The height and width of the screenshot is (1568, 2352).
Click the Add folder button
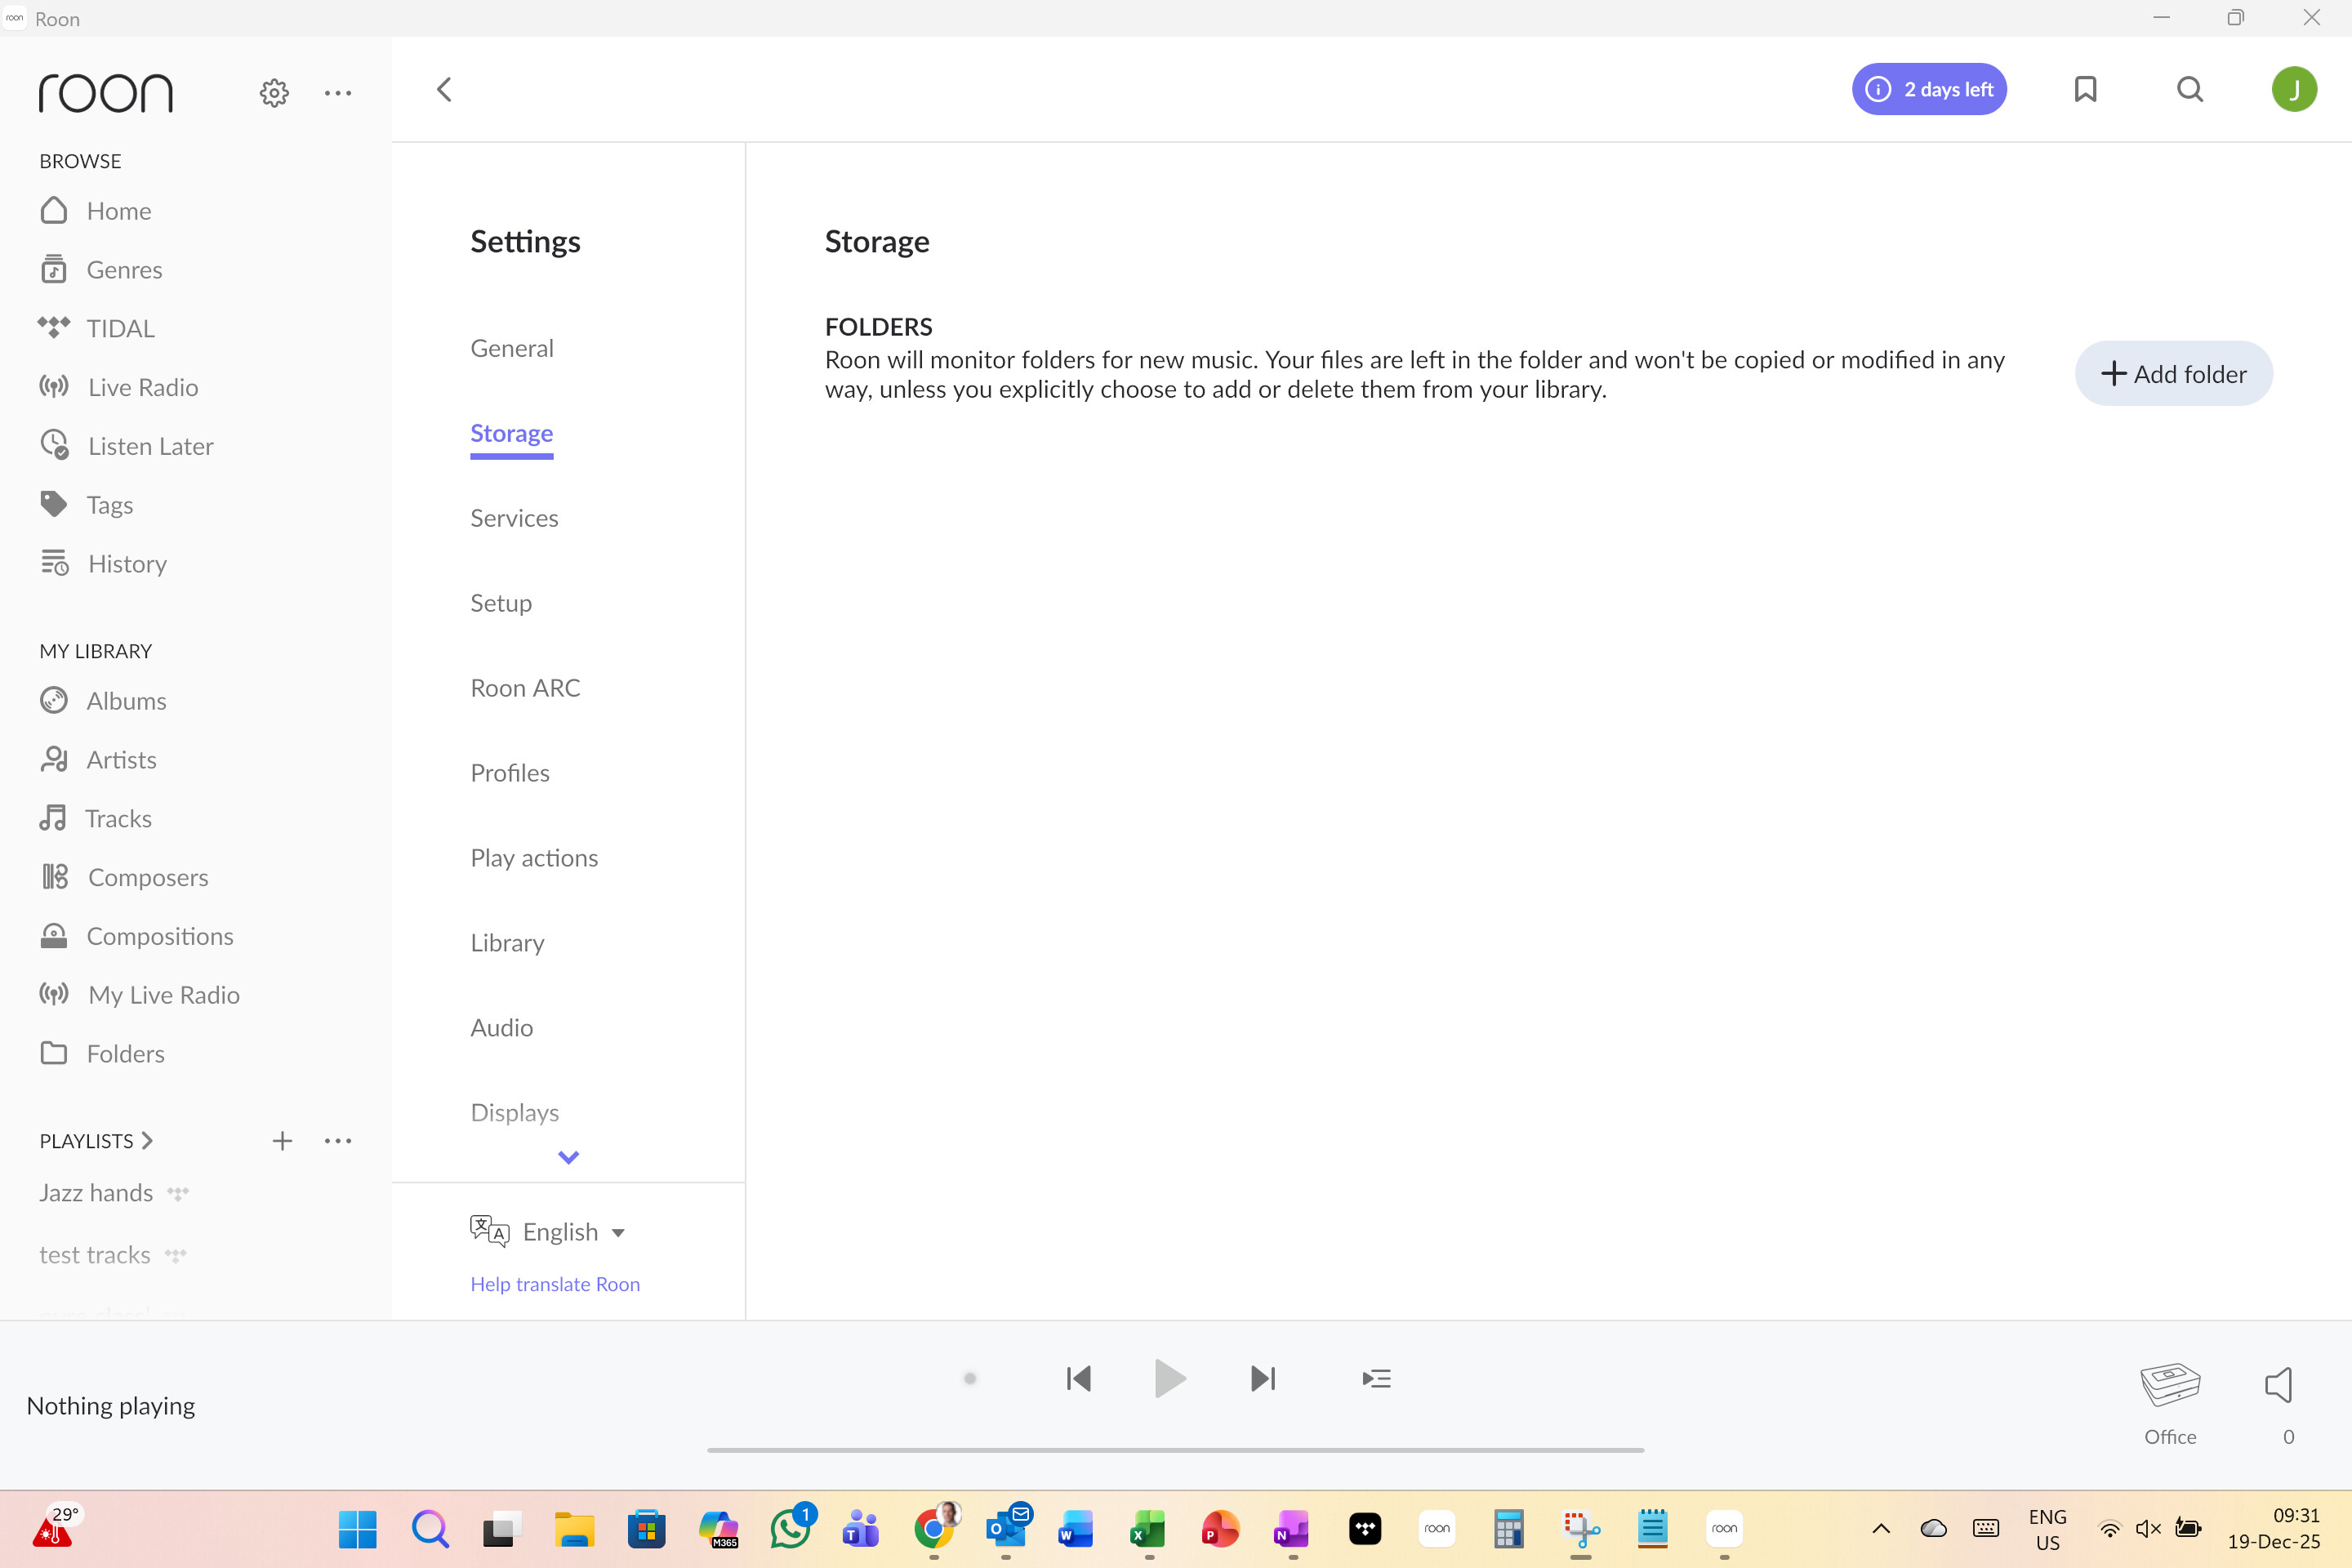pyautogui.click(x=2173, y=374)
